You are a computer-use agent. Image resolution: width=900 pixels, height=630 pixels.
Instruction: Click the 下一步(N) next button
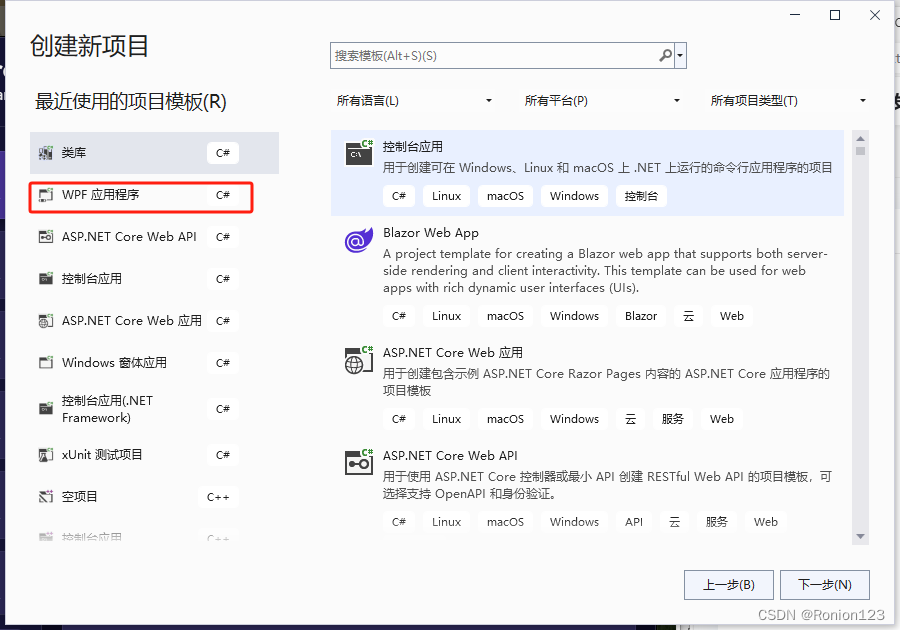[x=825, y=585]
